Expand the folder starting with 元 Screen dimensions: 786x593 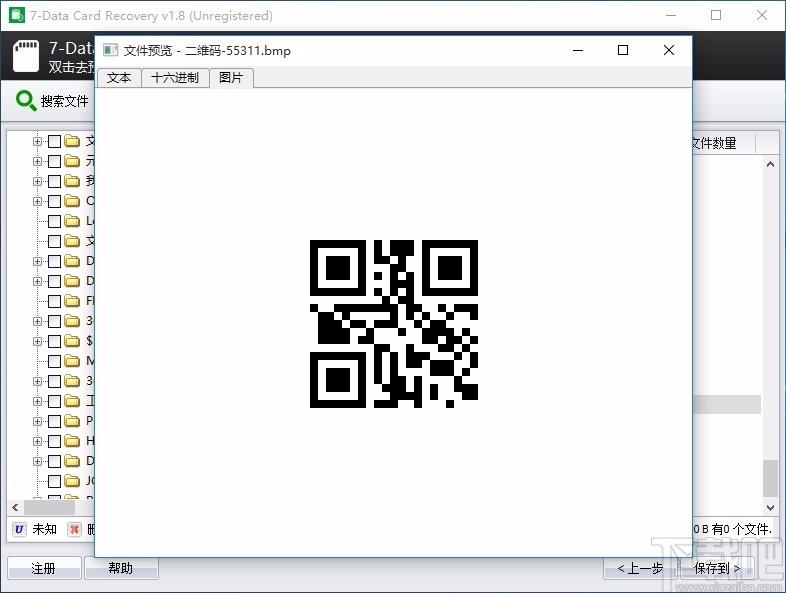pos(37,161)
